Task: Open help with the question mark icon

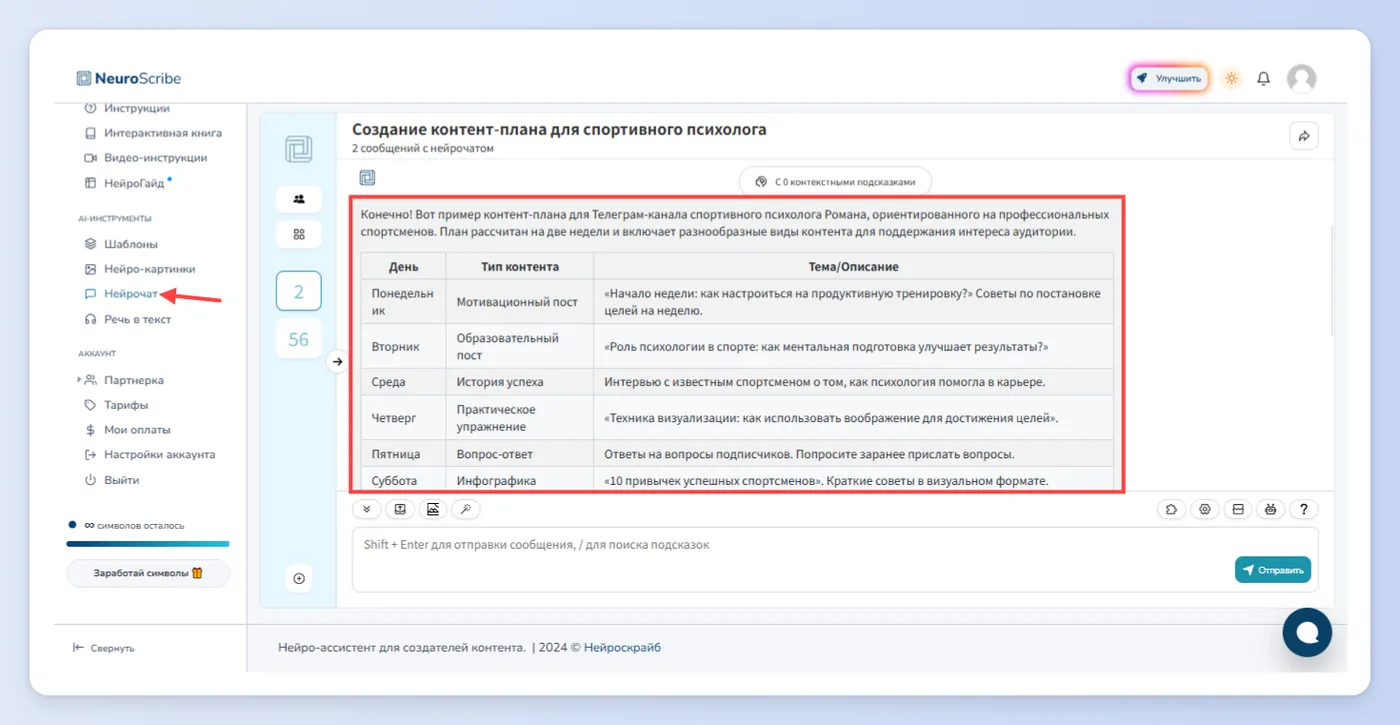Action: 1303,509
